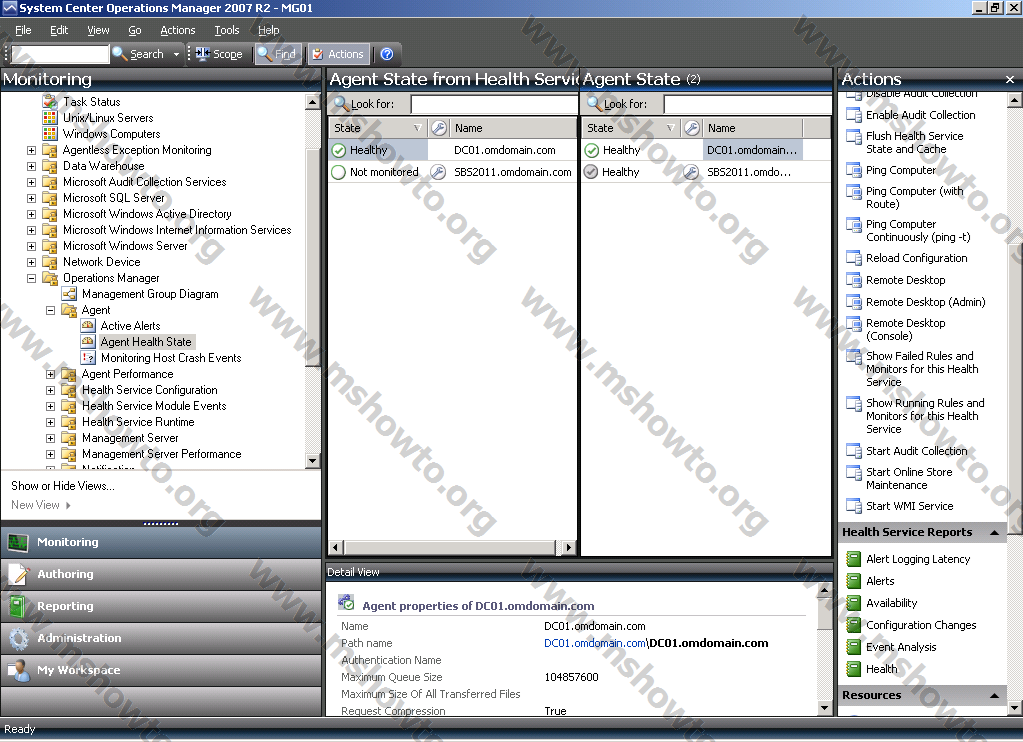
Task: Click the Windows Computers grid icon
Action: pos(50,134)
